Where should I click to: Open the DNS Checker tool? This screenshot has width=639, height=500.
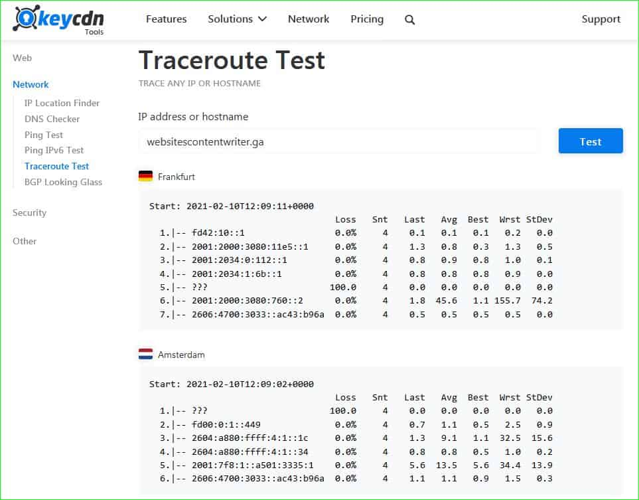coord(52,119)
